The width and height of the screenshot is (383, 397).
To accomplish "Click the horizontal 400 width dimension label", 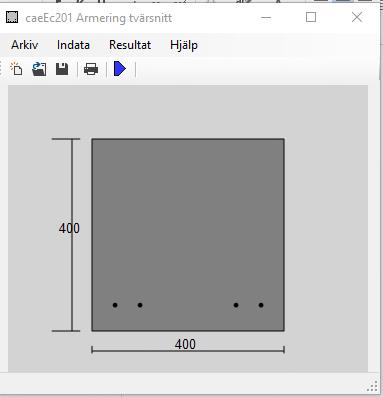I will [185, 344].
